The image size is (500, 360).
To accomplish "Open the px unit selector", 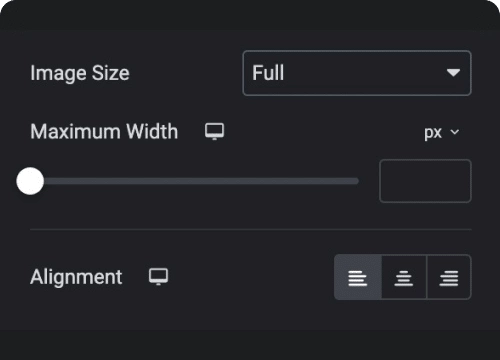I will tap(442, 132).
